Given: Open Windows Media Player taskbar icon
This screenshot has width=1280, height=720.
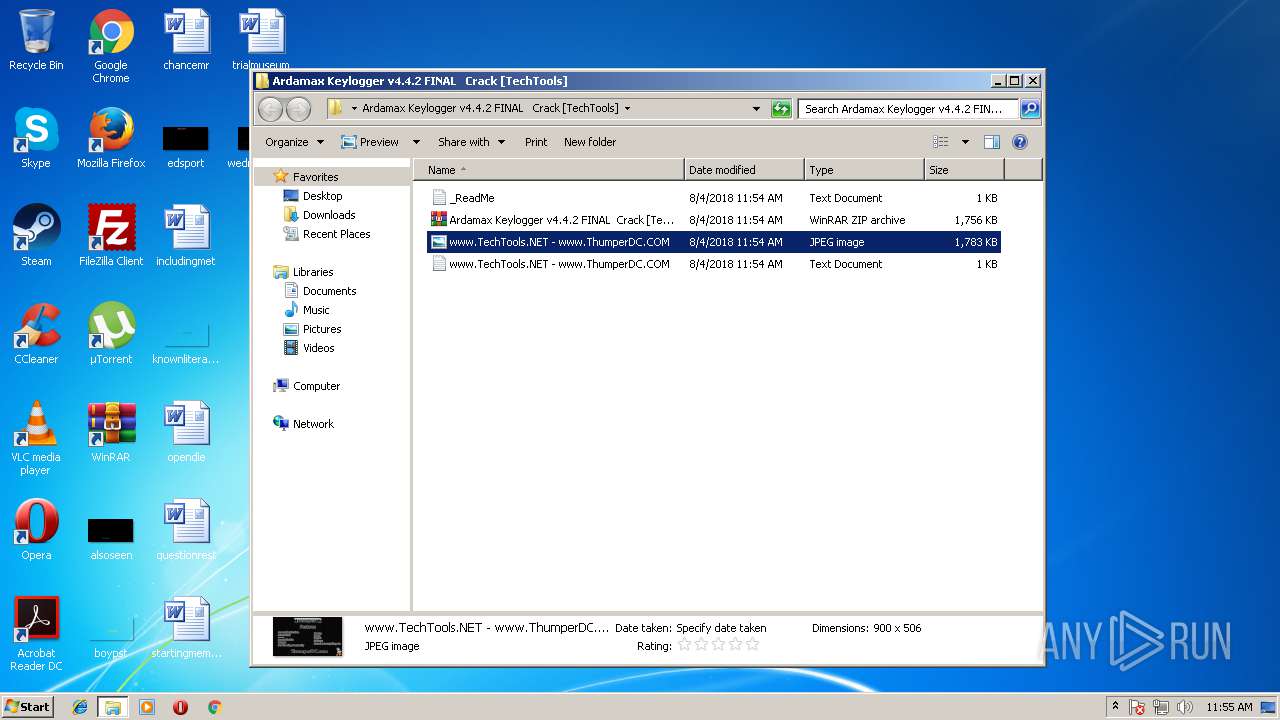Looking at the screenshot, I should (x=147, y=707).
